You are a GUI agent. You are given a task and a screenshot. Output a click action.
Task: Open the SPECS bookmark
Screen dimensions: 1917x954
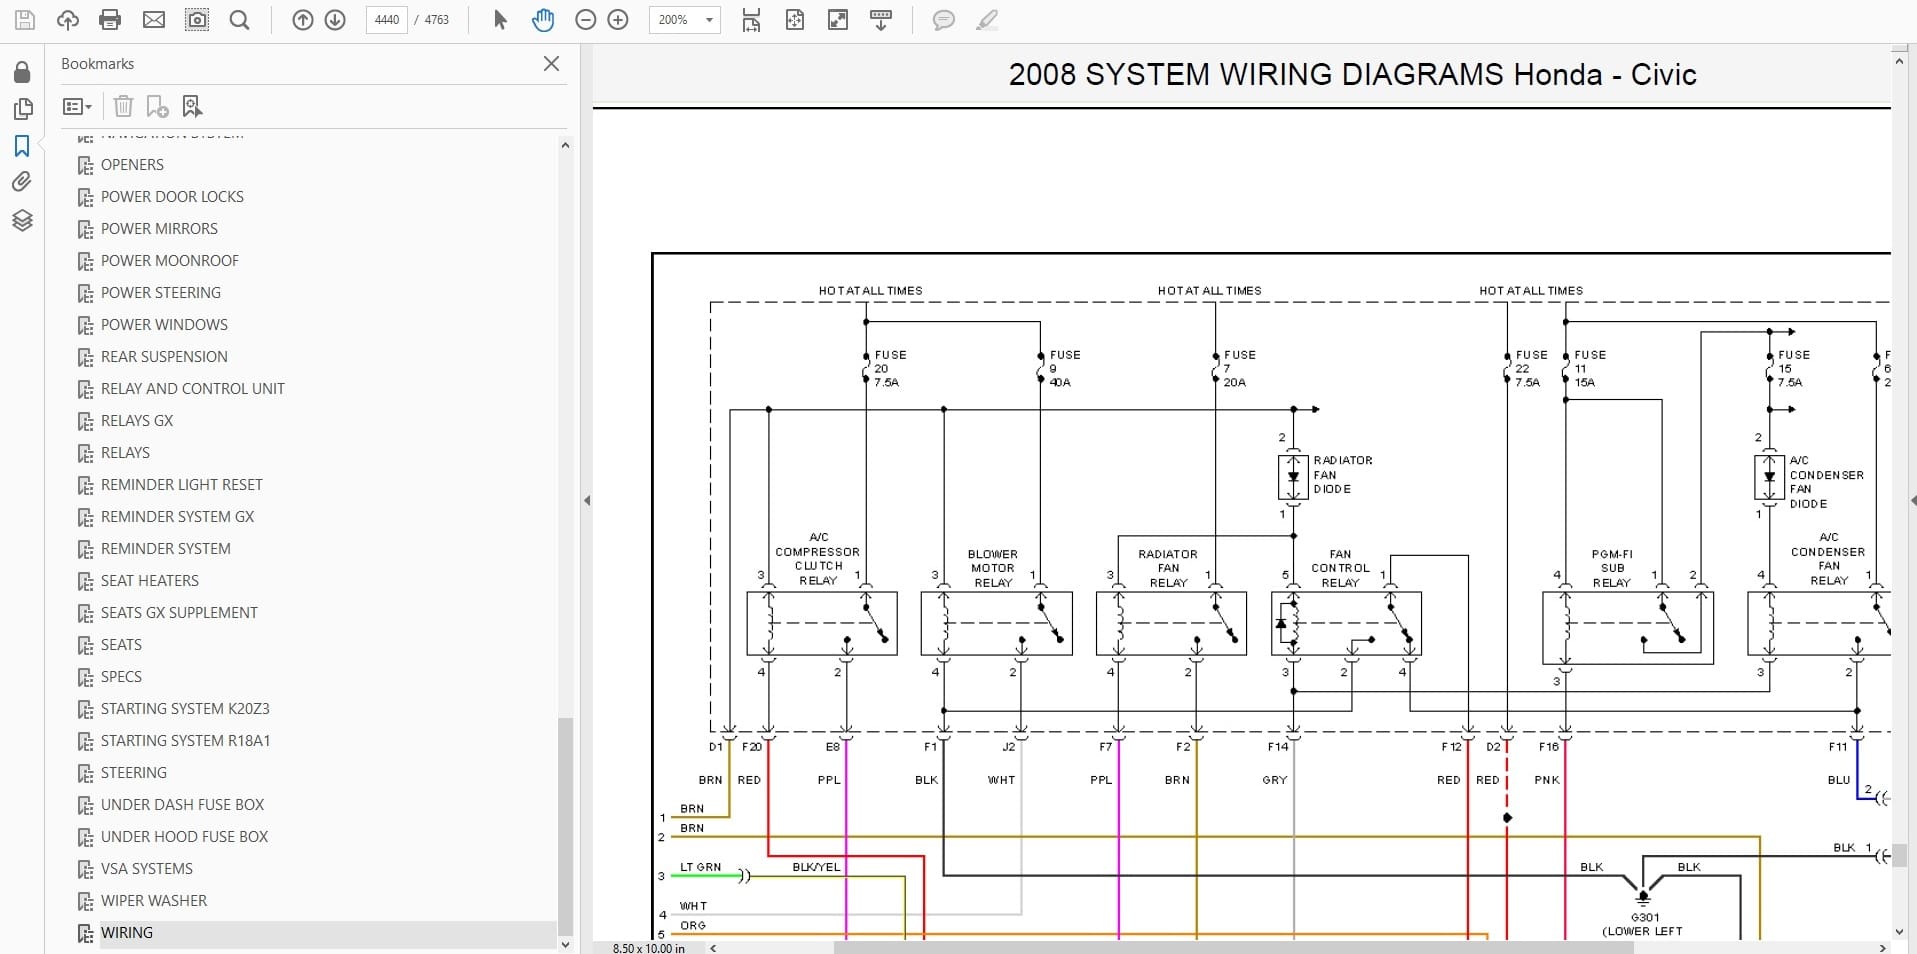(x=121, y=676)
